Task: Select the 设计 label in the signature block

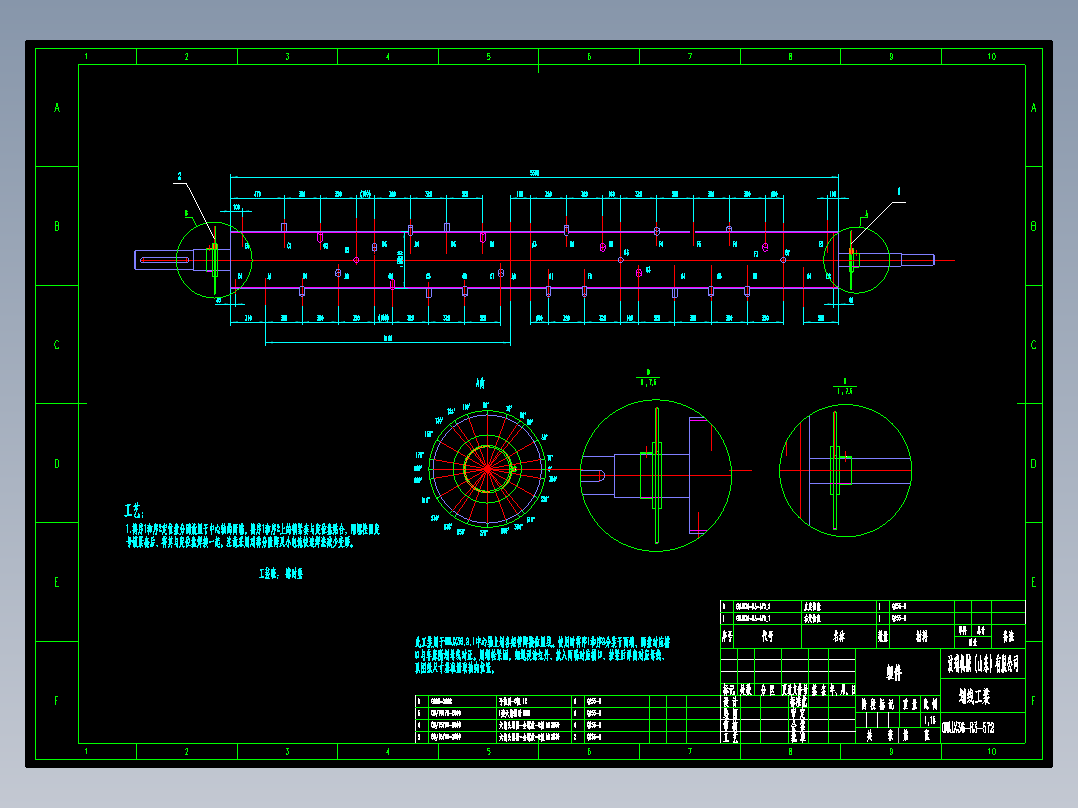Action: coord(729,702)
